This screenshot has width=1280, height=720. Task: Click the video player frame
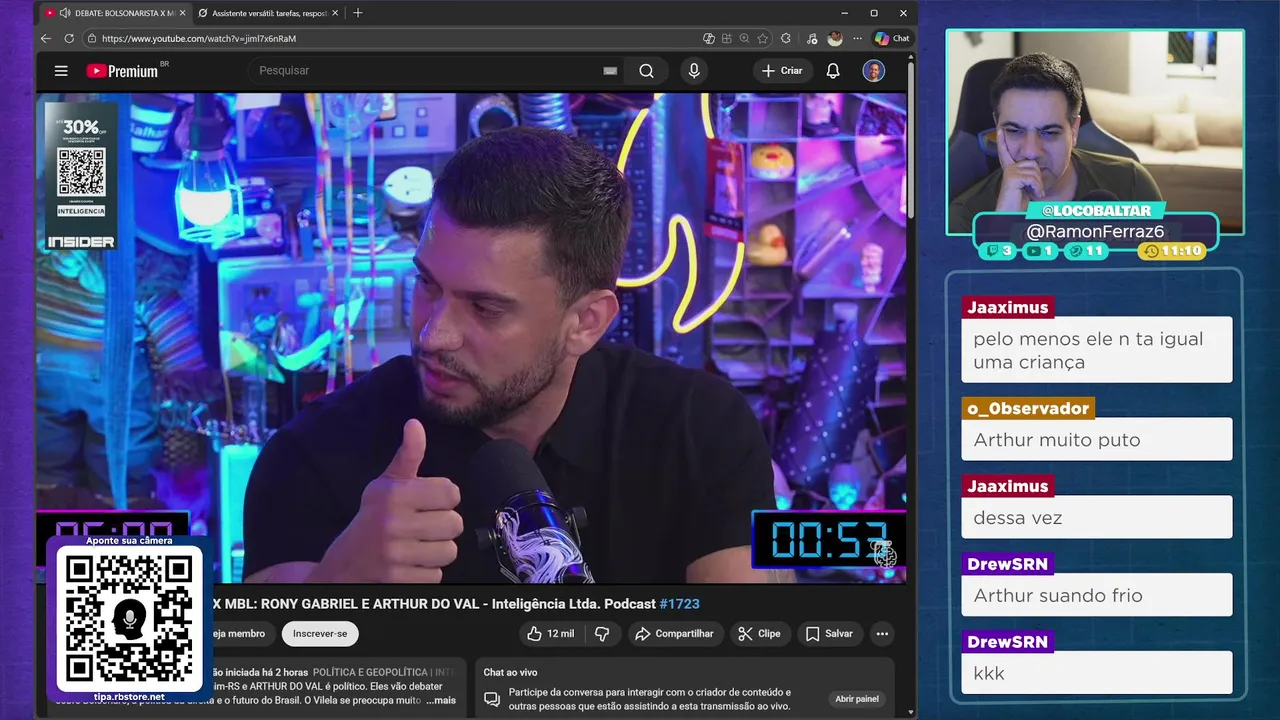pyautogui.click(x=471, y=338)
